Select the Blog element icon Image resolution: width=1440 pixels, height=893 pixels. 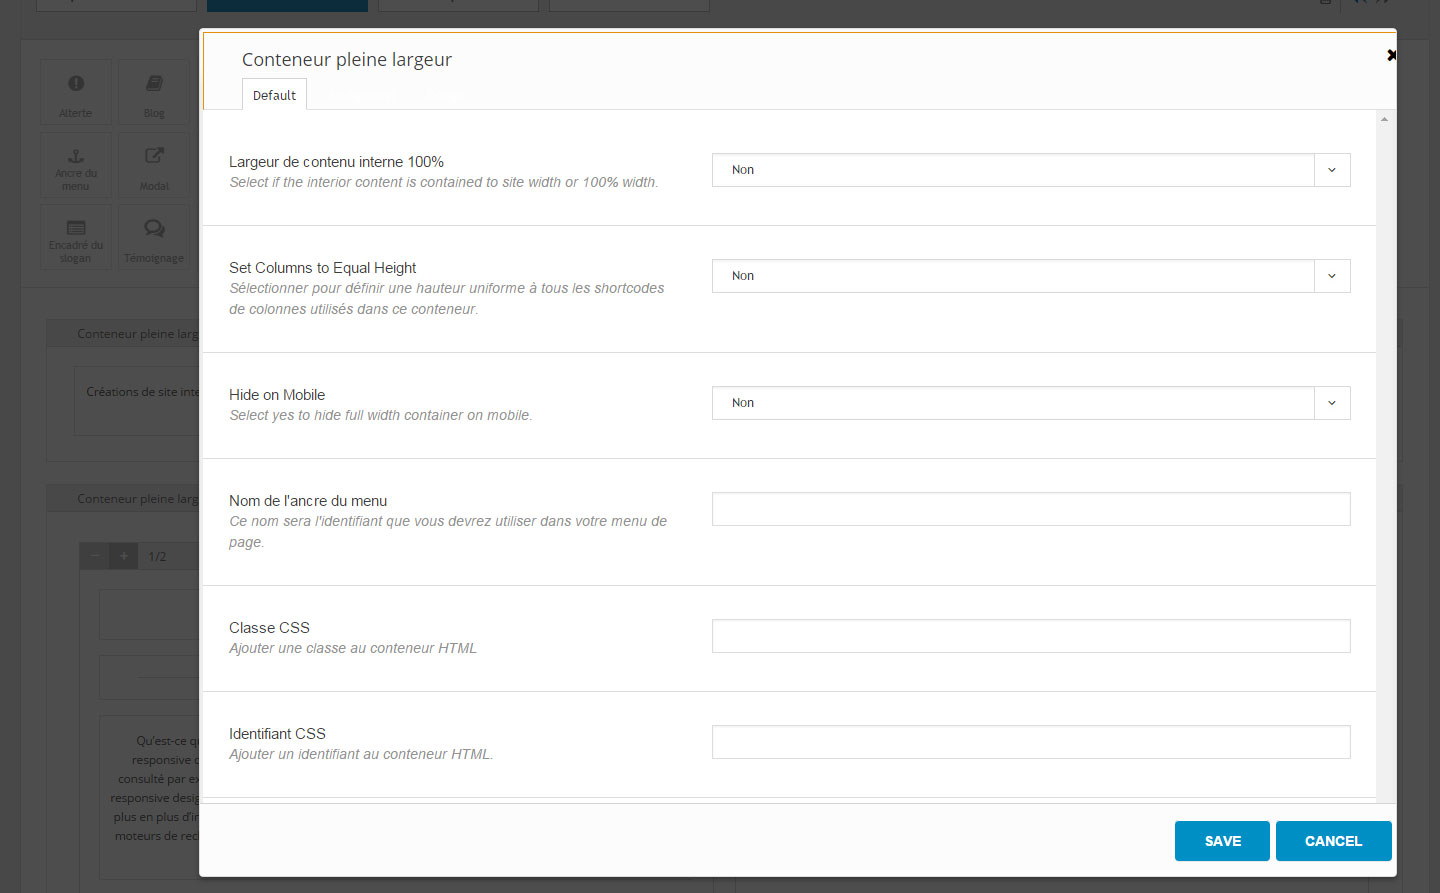click(x=154, y=84)
